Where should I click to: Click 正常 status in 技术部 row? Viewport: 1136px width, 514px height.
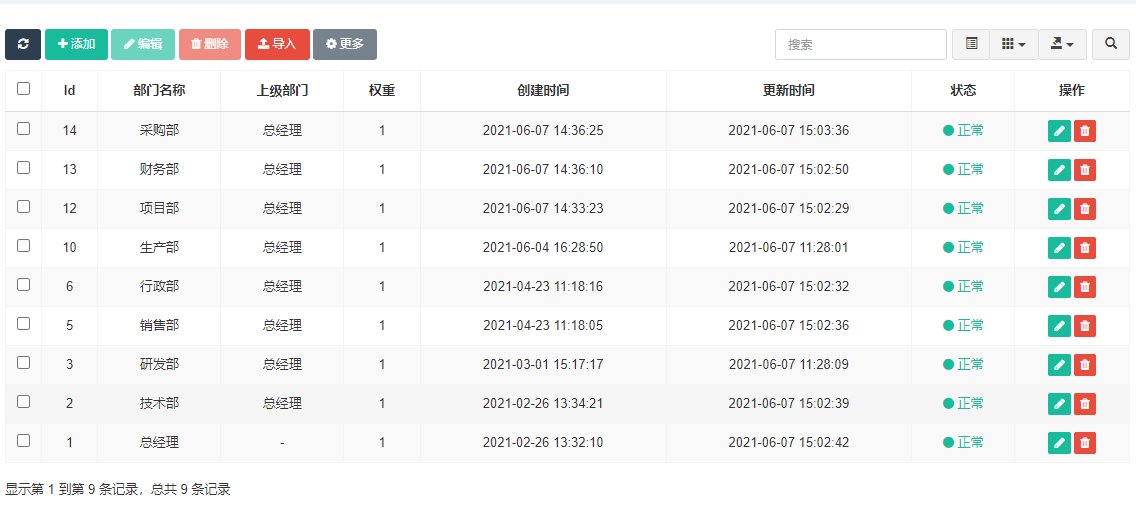coord(963,403)
